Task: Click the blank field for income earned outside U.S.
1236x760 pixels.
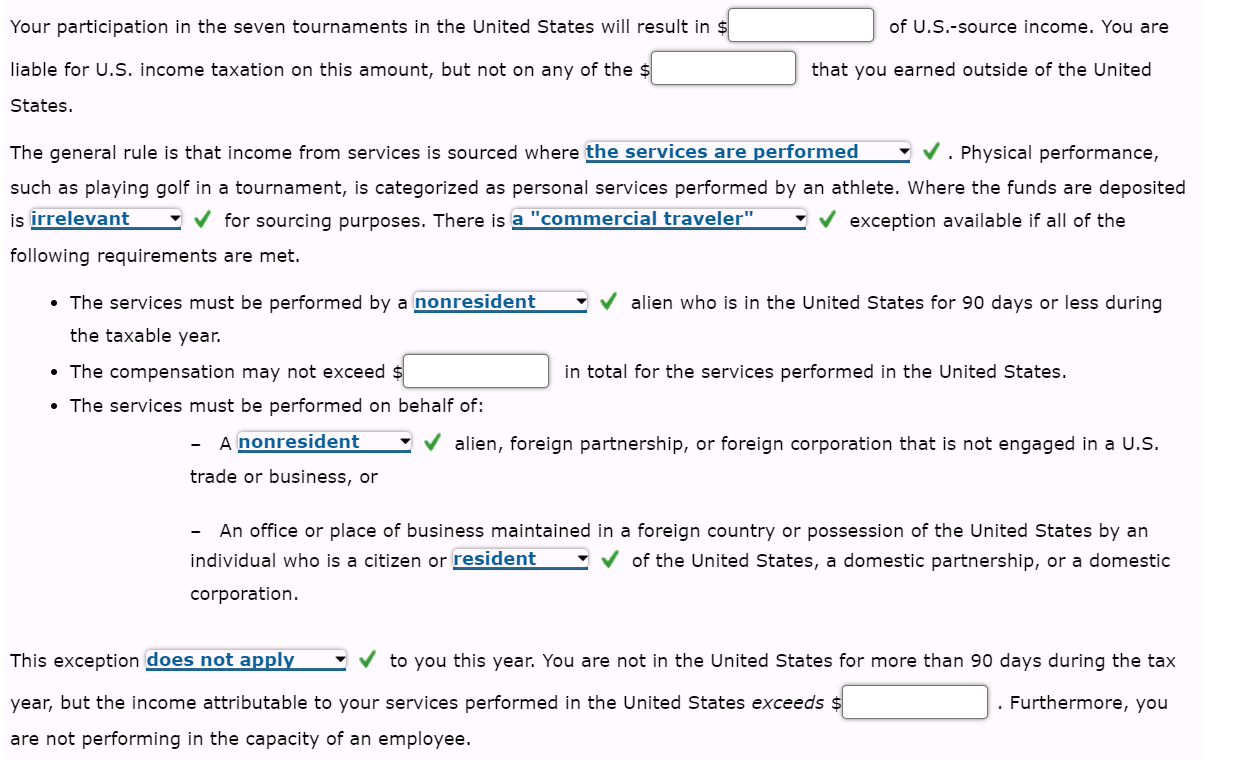Action: click(x=722, y=68)
